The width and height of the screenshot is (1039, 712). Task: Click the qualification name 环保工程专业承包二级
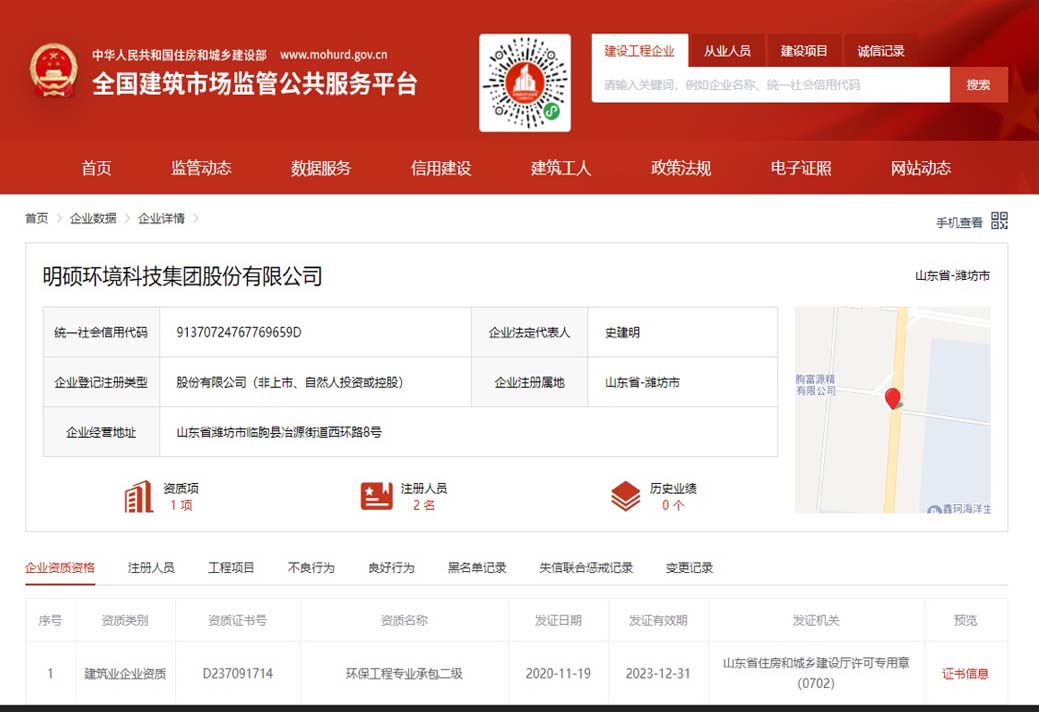pos(404,674)
